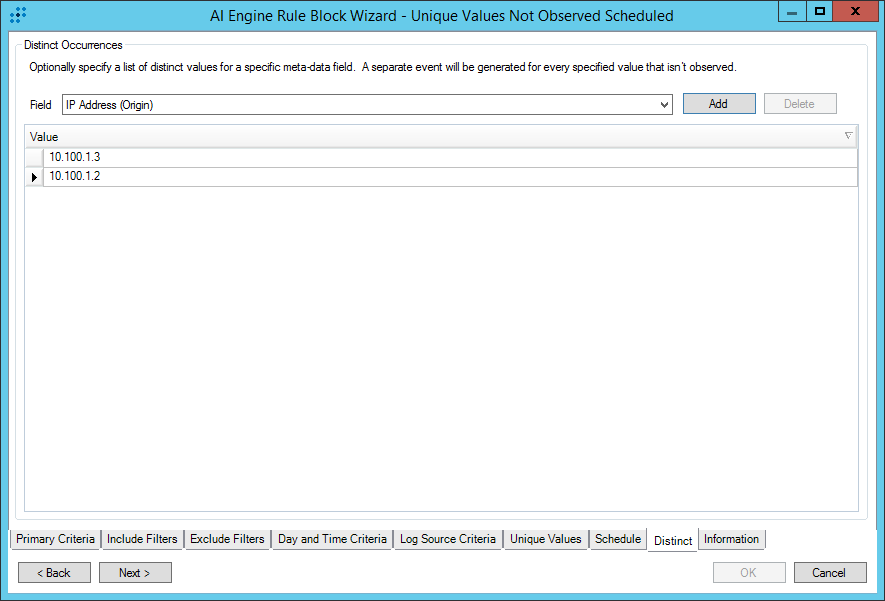Open the Unique Values tab
The image size is (885, 601).
click(545, 539)
